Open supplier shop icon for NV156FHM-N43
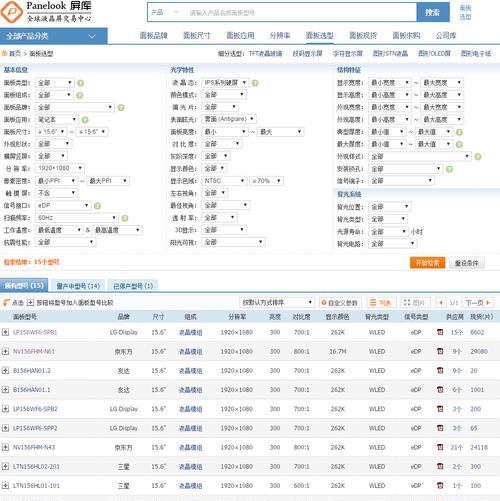 pos(440,447)
